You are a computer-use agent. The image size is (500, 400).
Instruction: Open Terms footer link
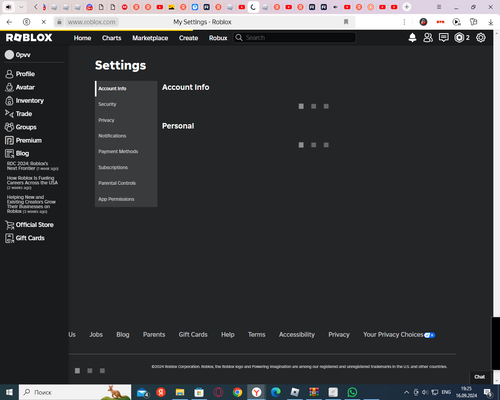(x=257, y=335)
